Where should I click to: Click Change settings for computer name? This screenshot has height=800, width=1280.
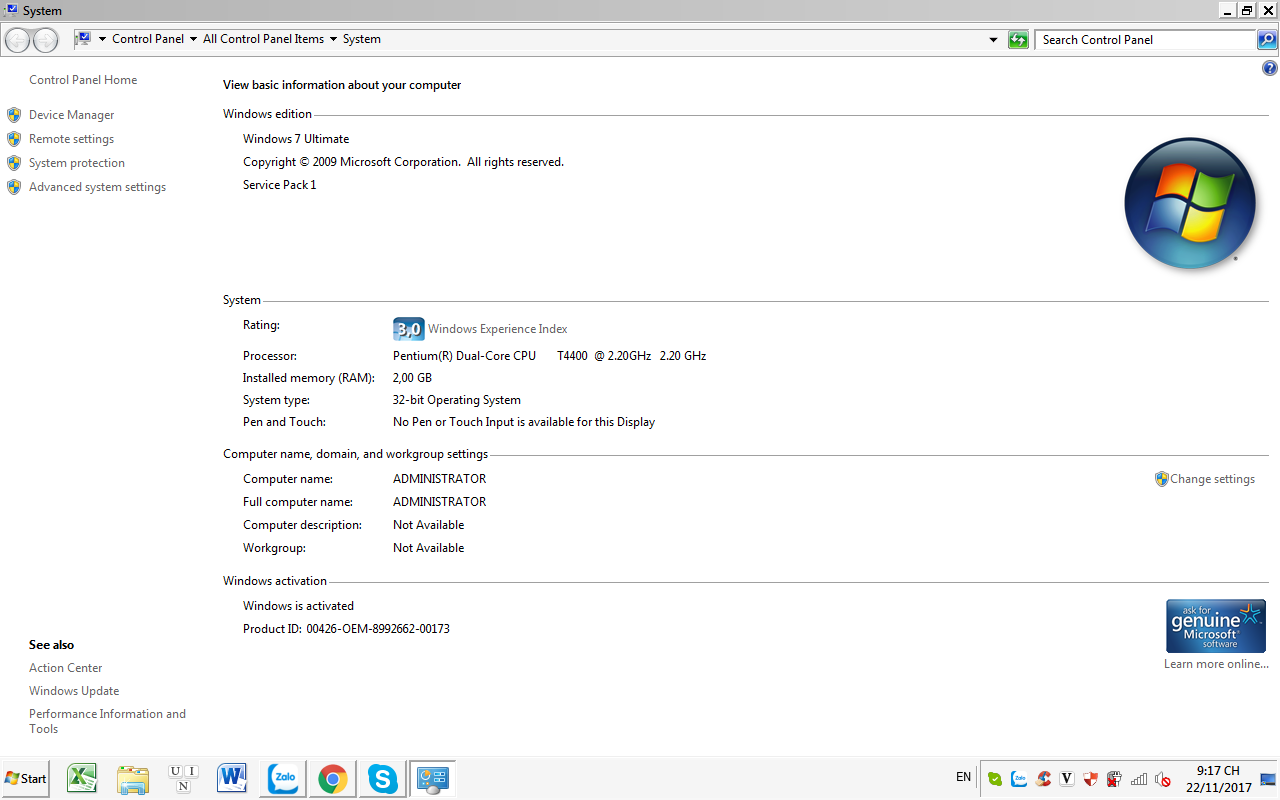click(x=1212, y=479)
